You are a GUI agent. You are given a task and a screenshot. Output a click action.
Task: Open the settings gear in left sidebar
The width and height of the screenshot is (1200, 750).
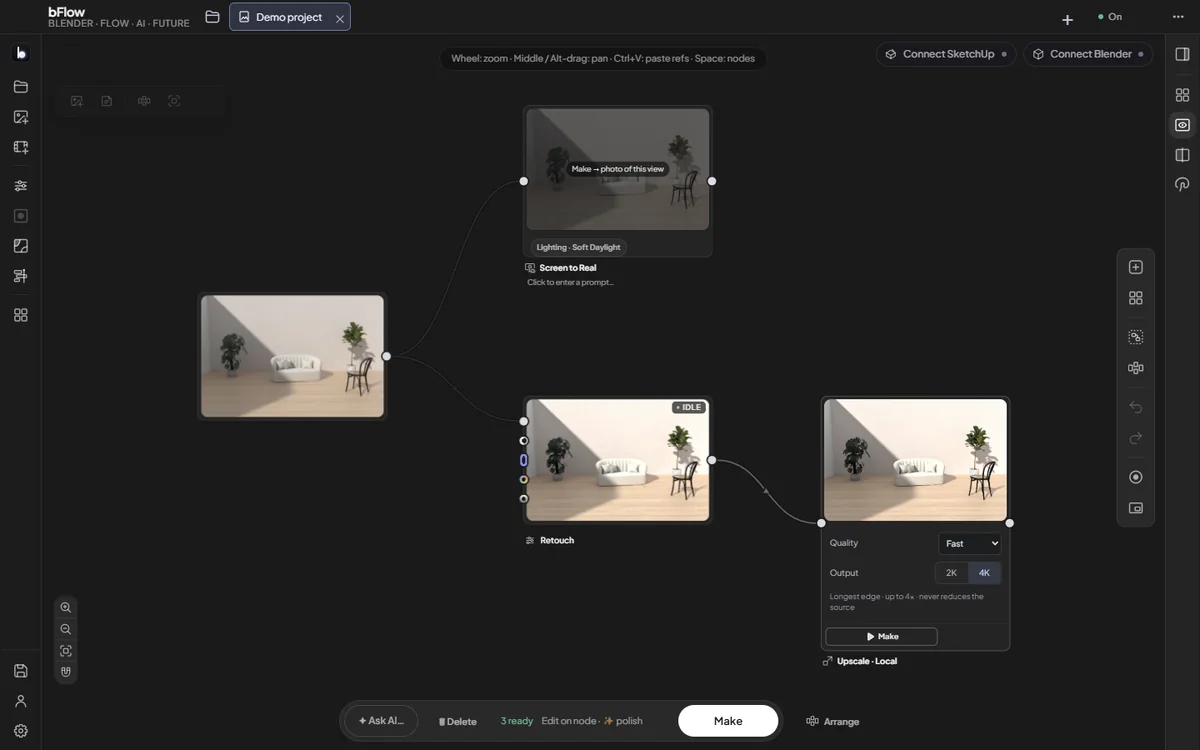(x=21, y=731)
